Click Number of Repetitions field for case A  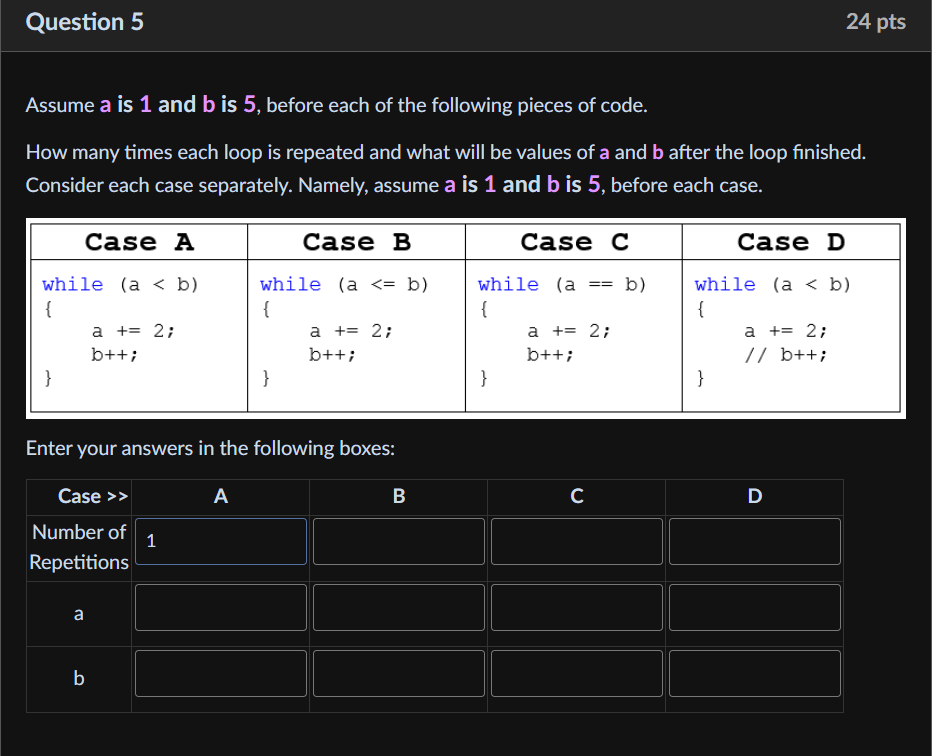point(221,541)
